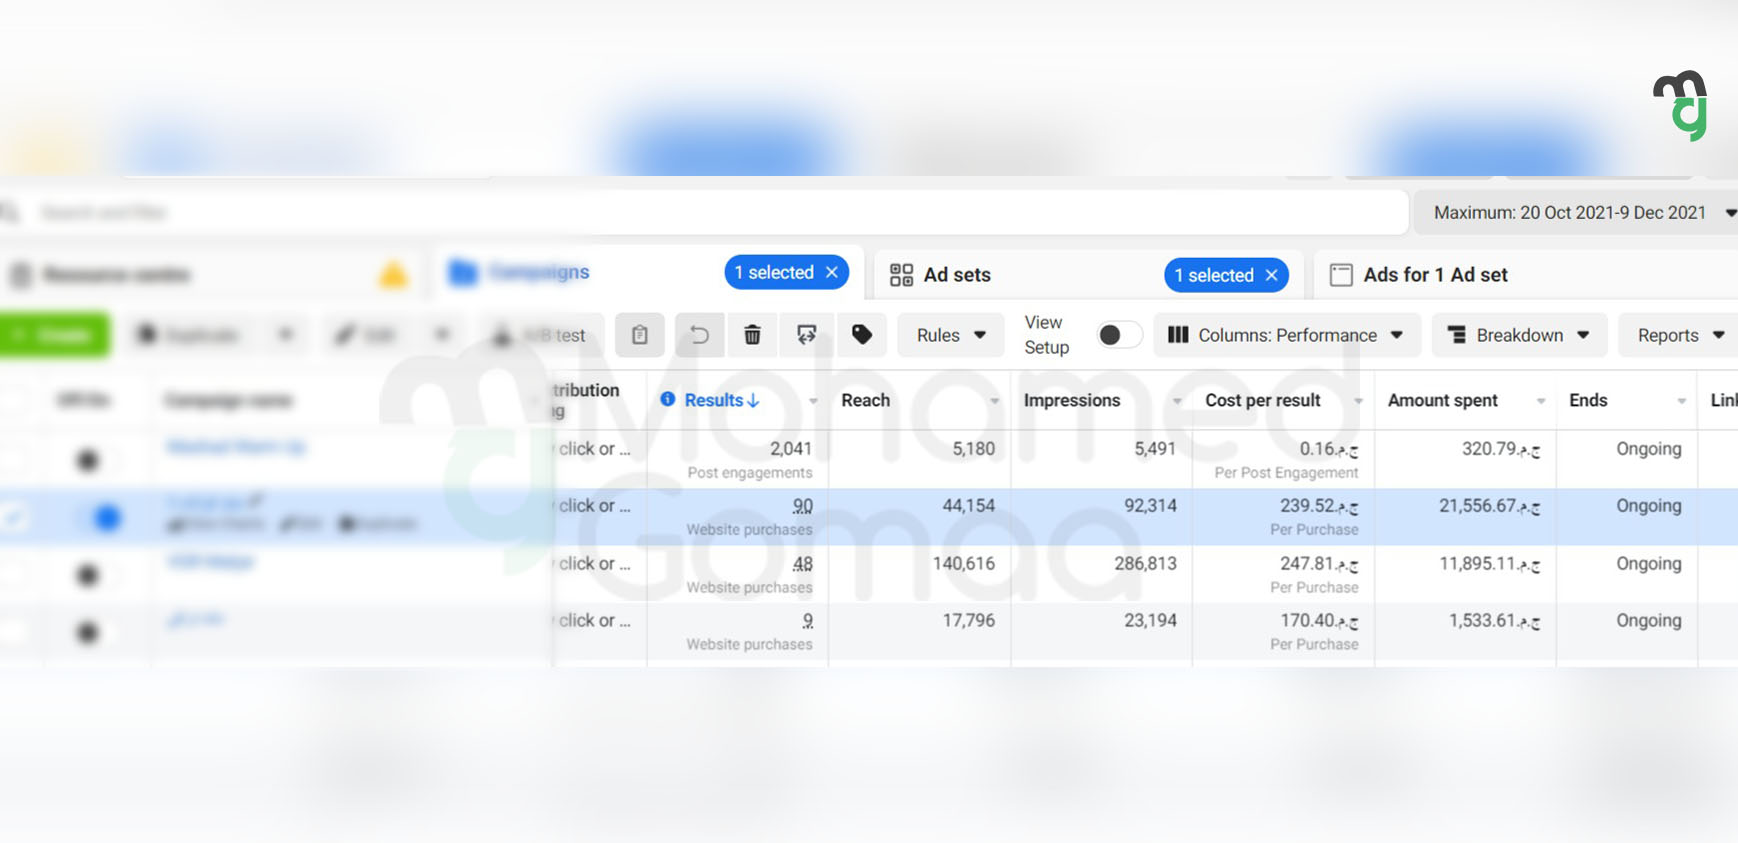The width and height of the screenshot is (1738, 843).
Task: Click the green Create button
Action: 54,335
